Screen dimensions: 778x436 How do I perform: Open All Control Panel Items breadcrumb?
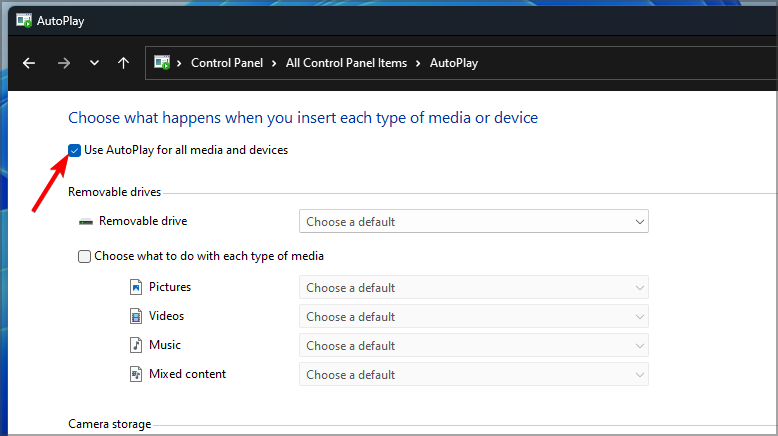click(x=346, y=63)
